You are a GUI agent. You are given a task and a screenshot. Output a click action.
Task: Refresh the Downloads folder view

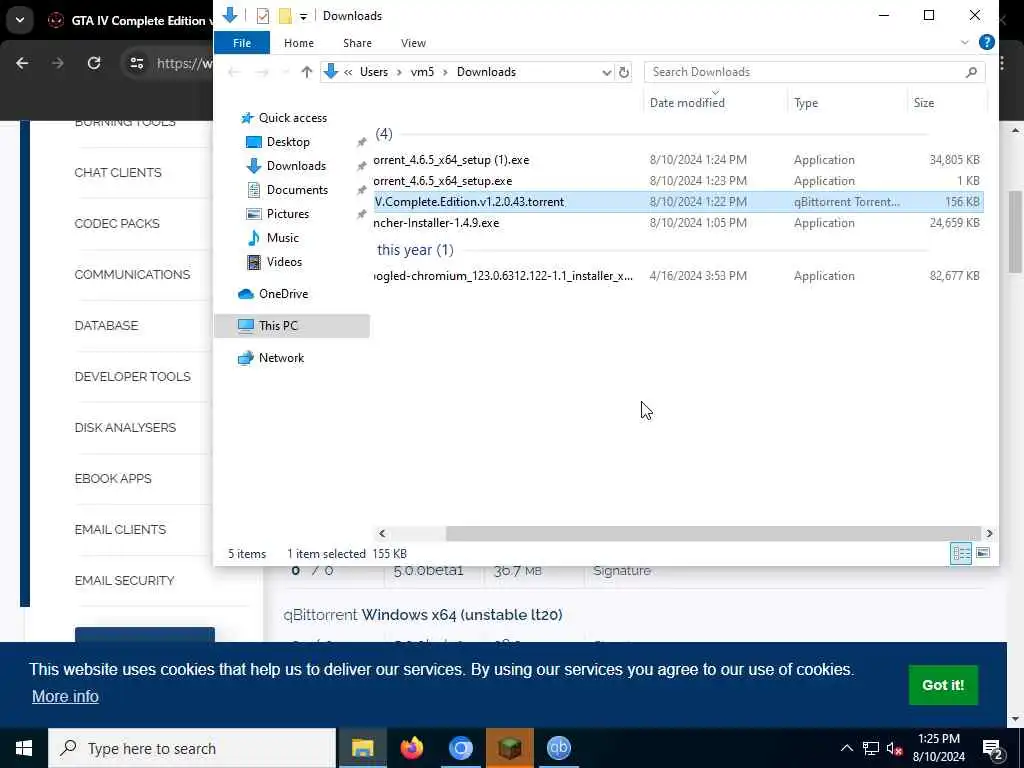click(x=624, y=72)
